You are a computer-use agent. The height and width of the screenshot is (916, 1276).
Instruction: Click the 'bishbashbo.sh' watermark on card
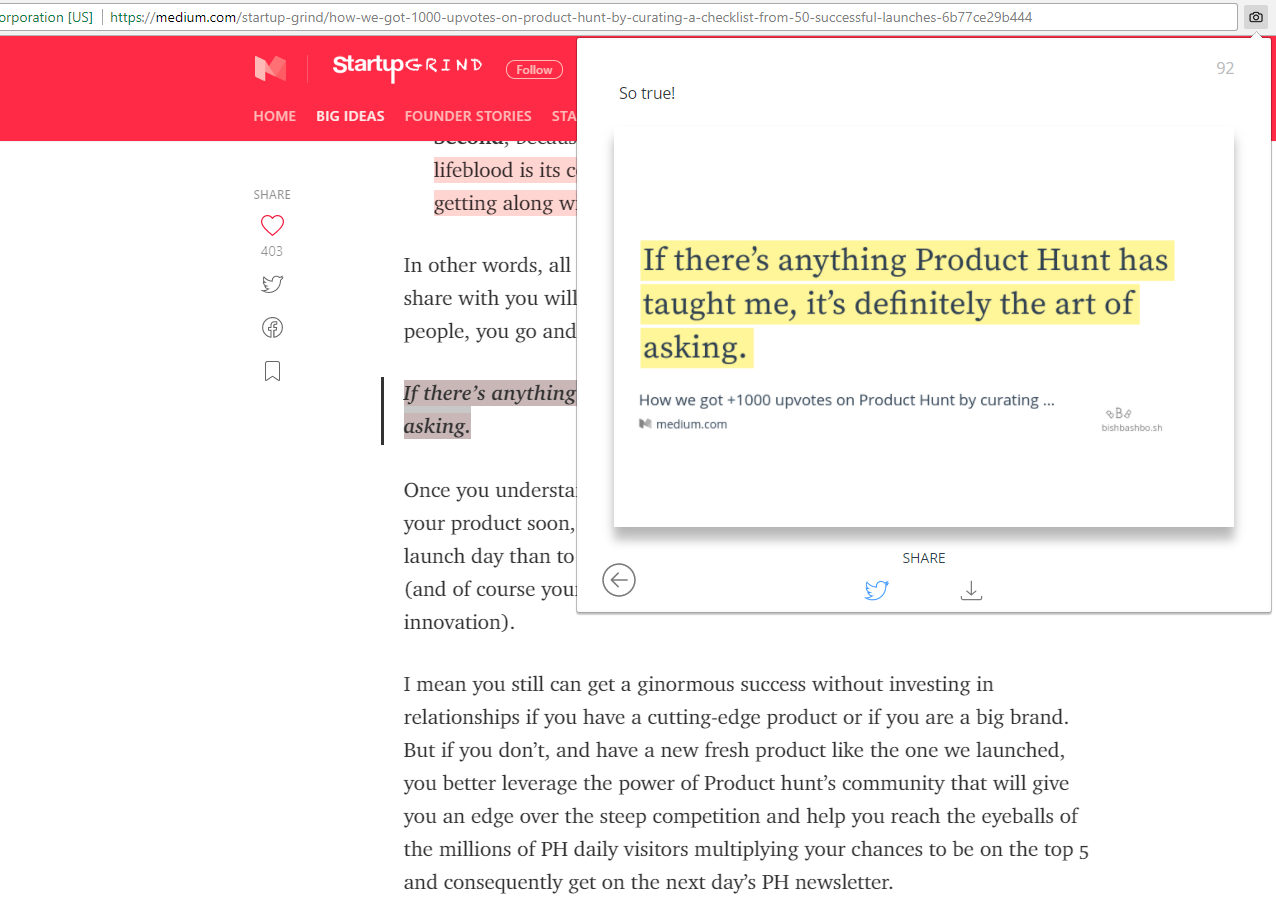(x=1132, y=428)
